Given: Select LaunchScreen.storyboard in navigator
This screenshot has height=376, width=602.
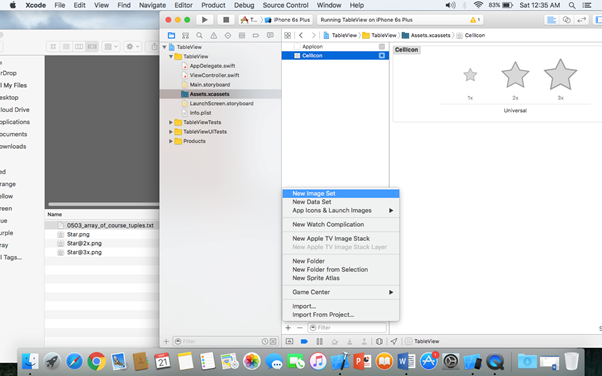Looking at the screenshot, I should point(221,103).
